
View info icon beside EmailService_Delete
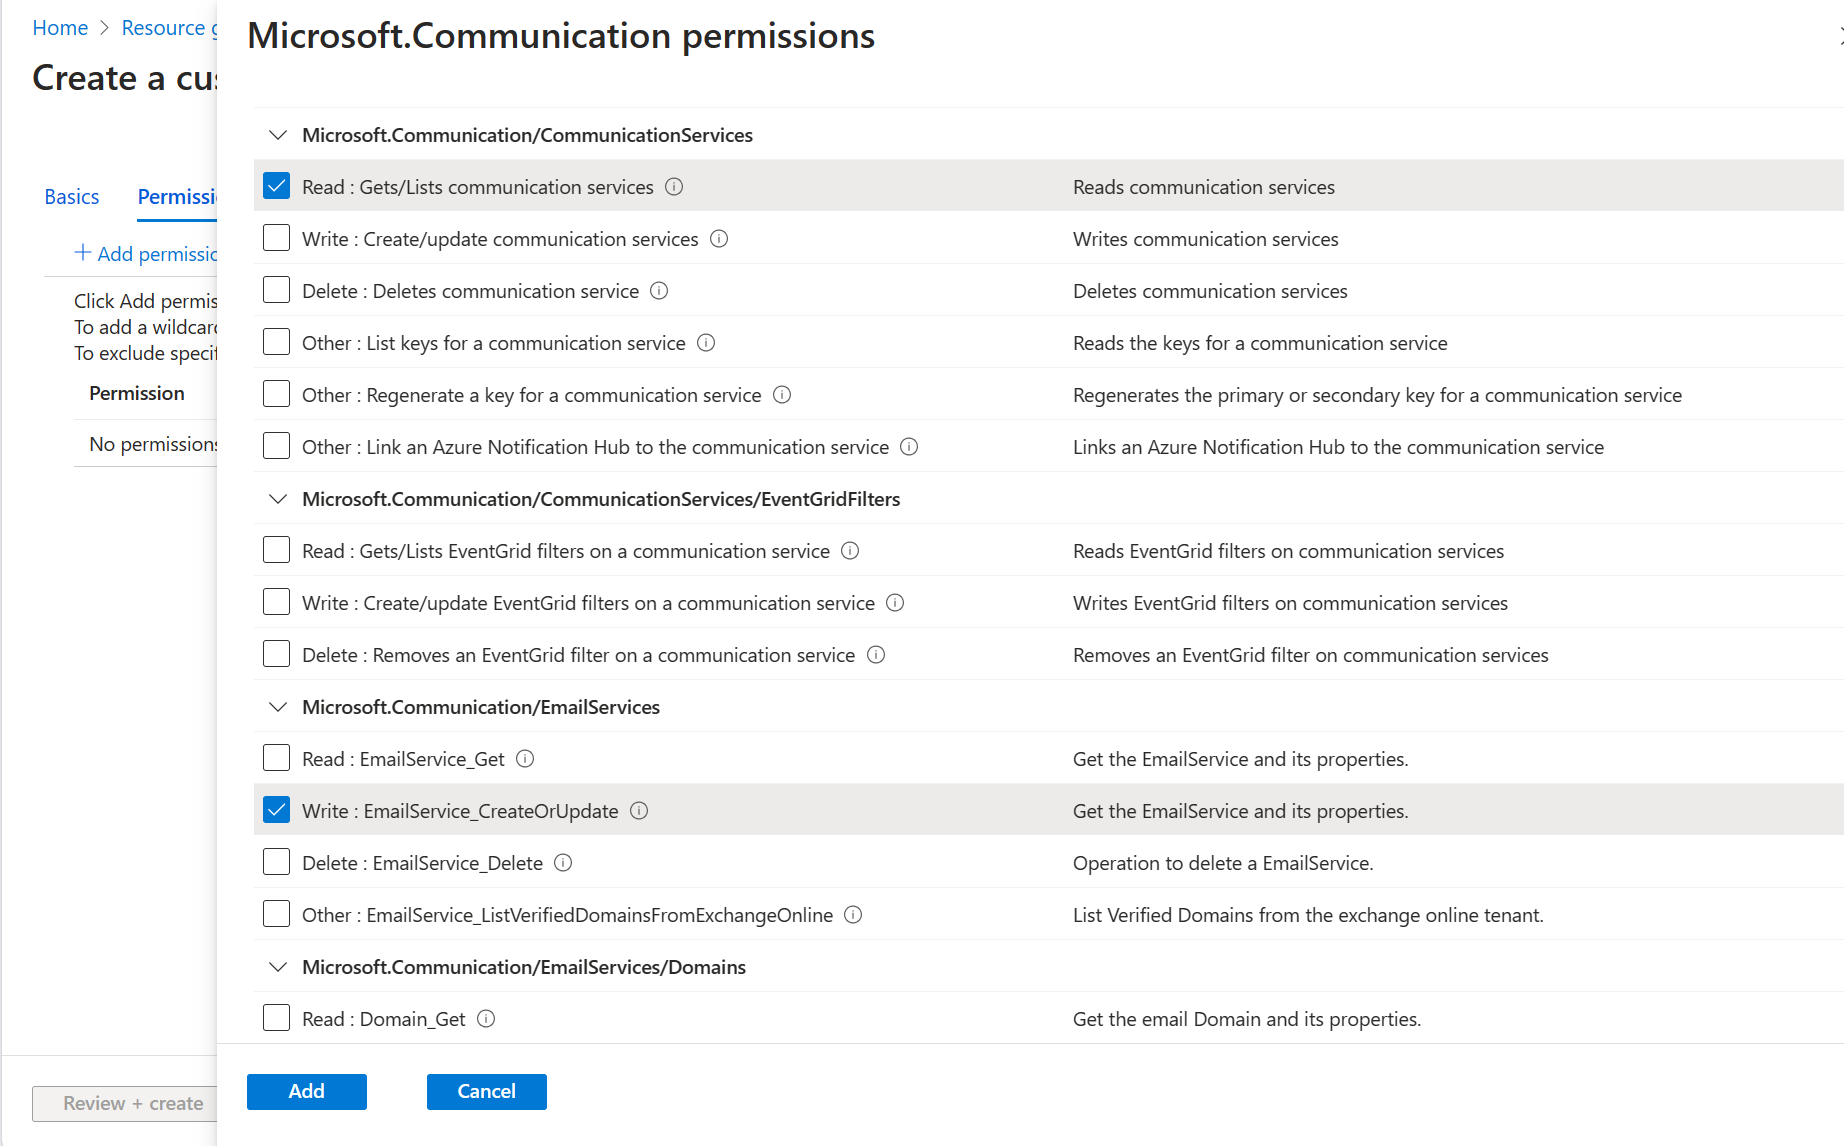point(563,863)
